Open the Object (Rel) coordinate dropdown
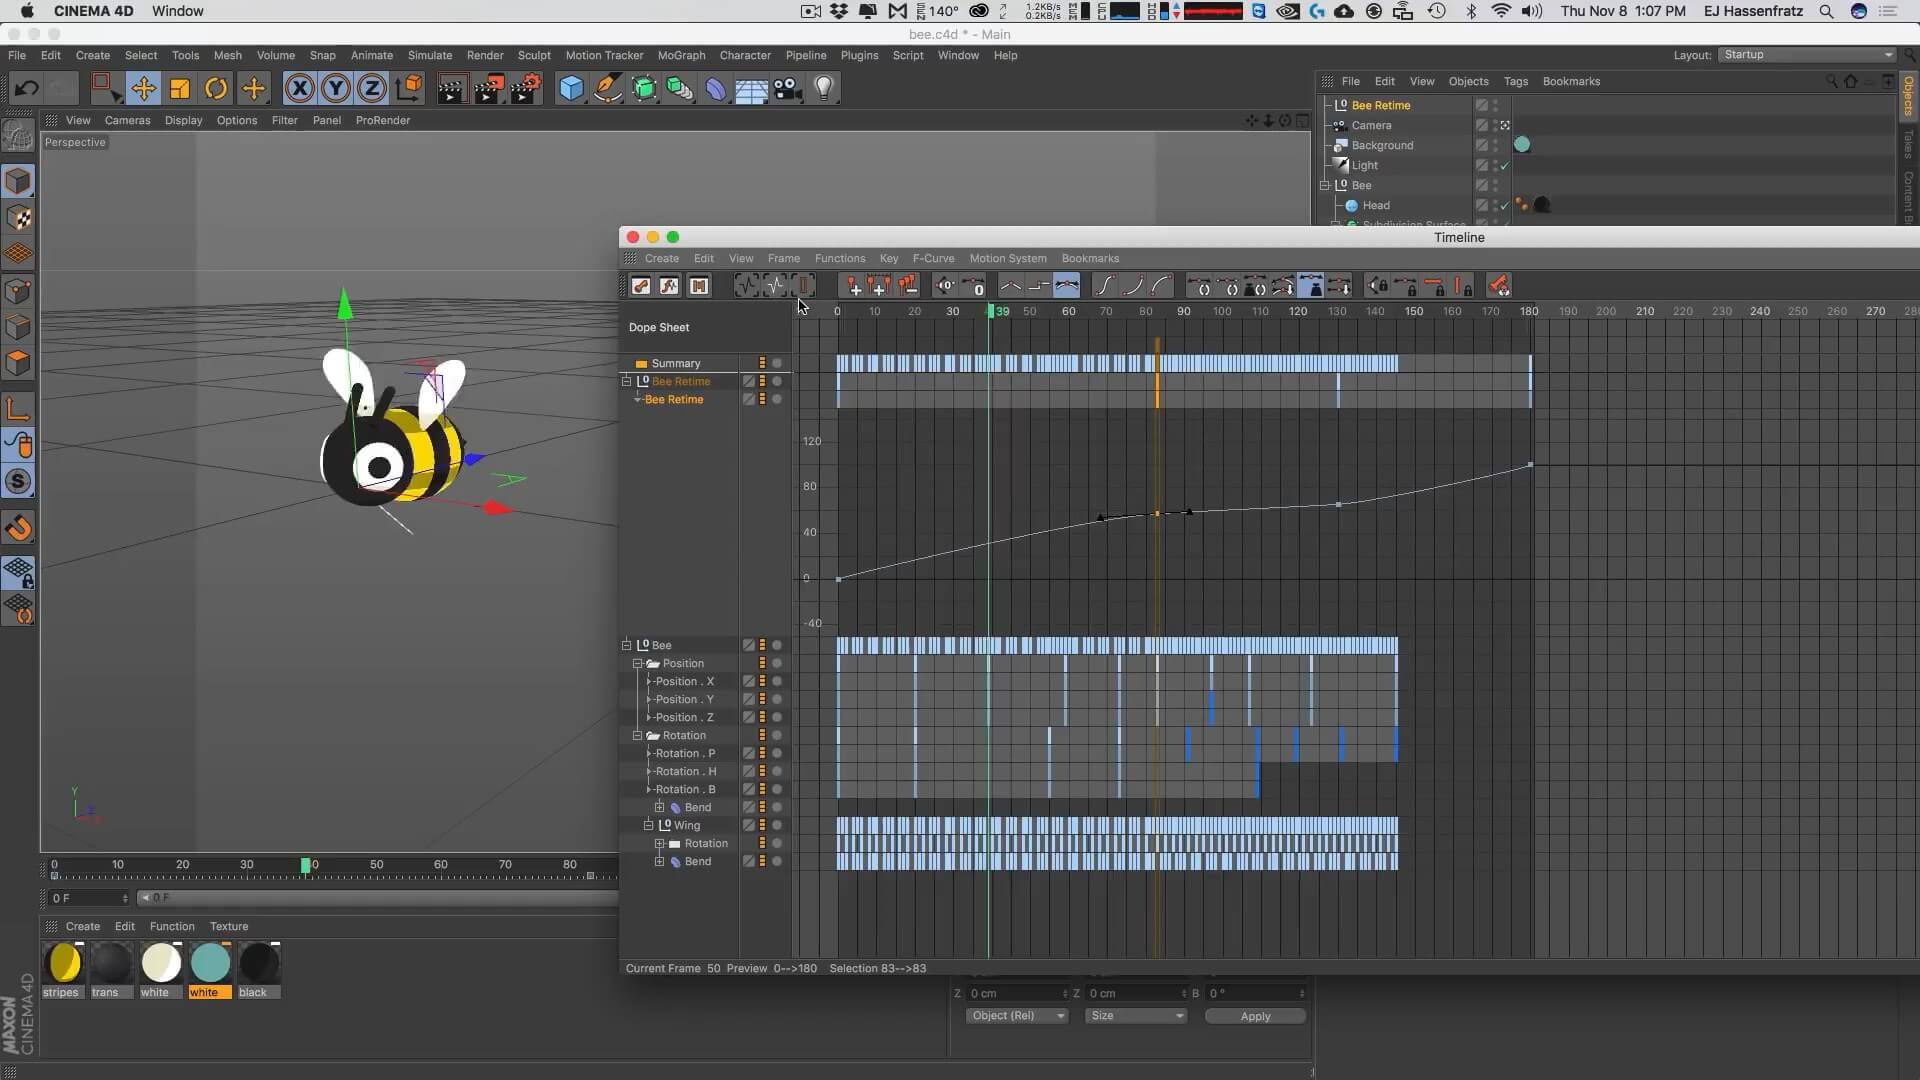 (x=1016, y=1016)
